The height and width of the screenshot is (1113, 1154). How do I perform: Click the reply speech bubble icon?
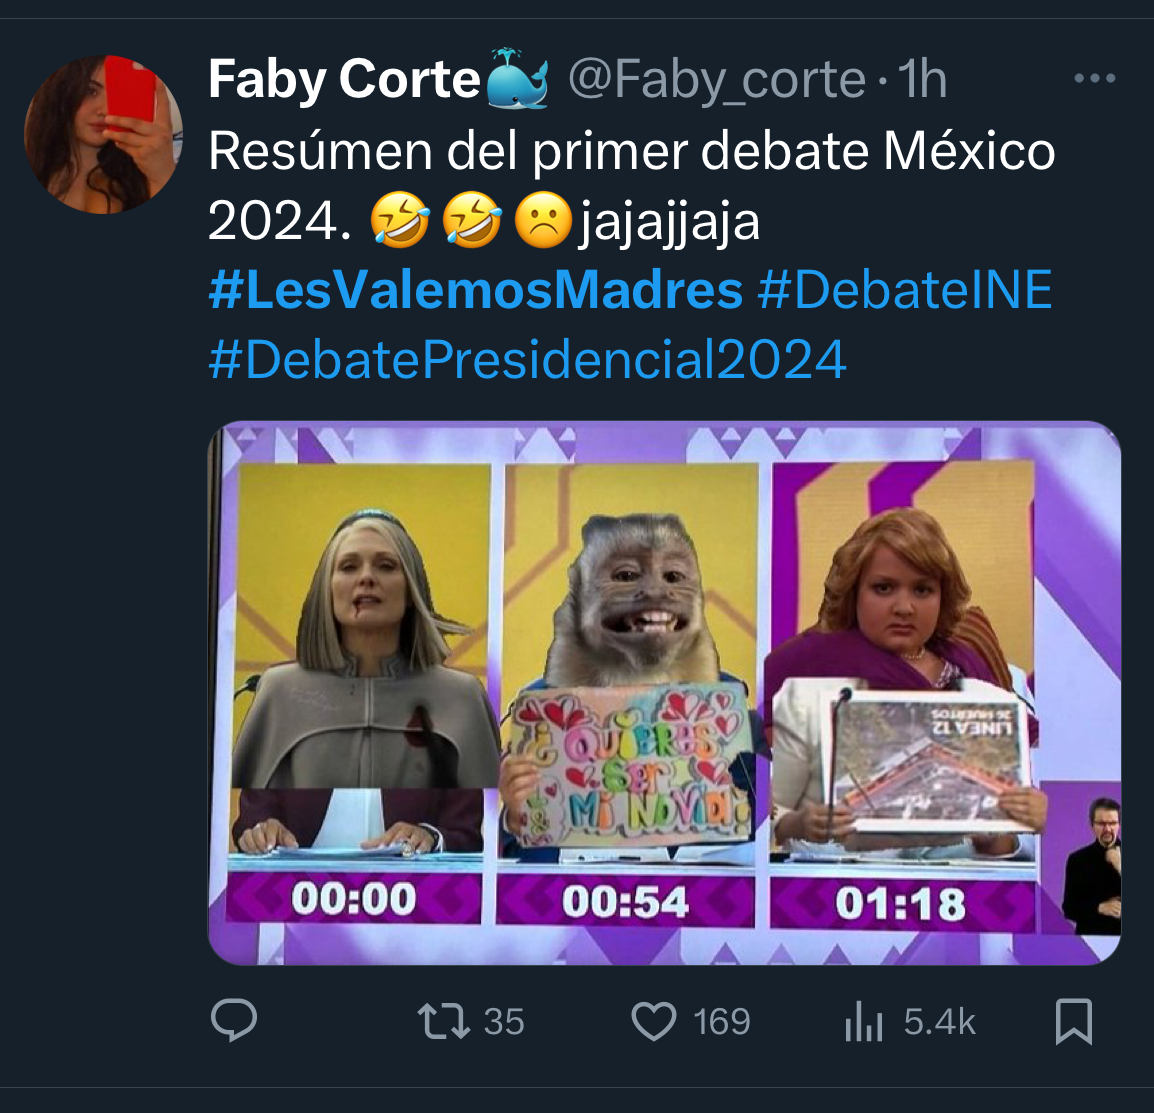click(x=234, y=1021)
